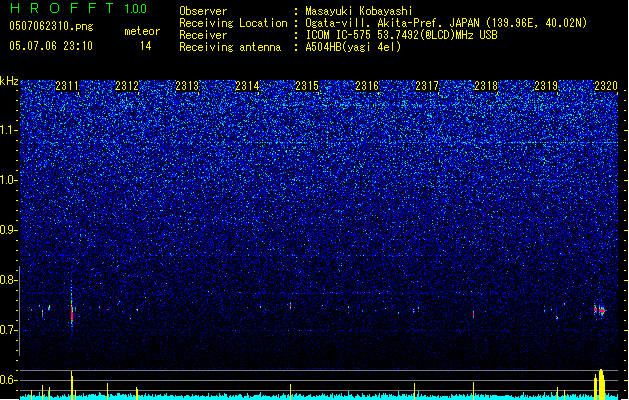
Task: Click the tall yellow intensity bar at 2311
Action: tap(72, 385)
